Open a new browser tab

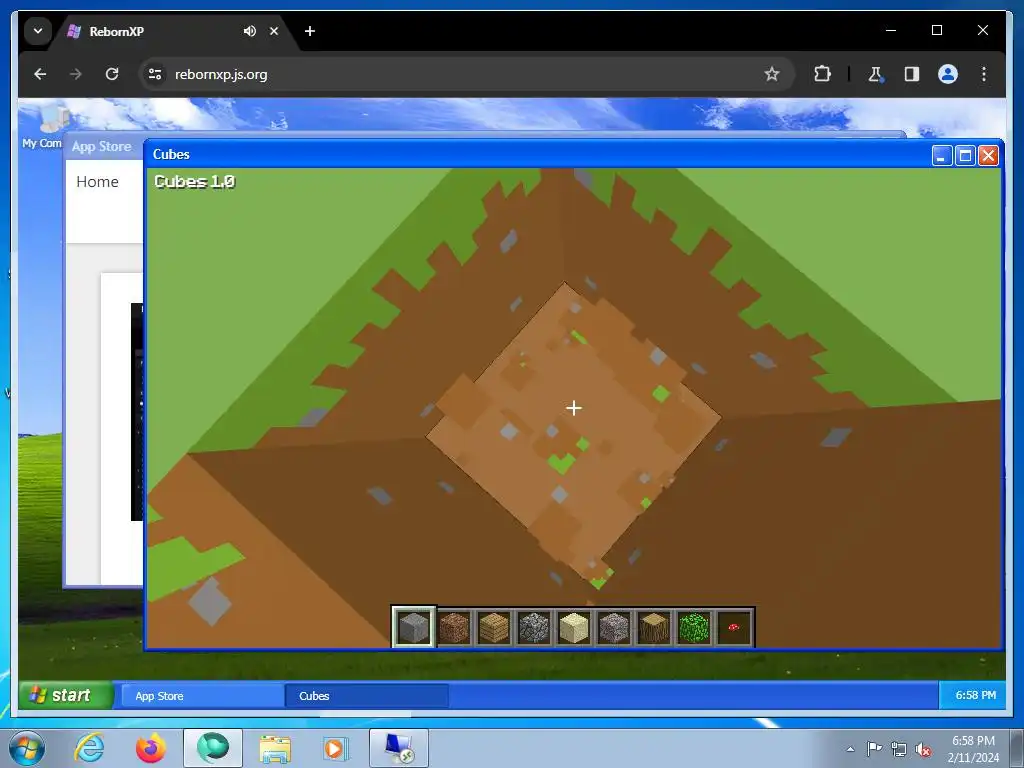pos(310,31)
